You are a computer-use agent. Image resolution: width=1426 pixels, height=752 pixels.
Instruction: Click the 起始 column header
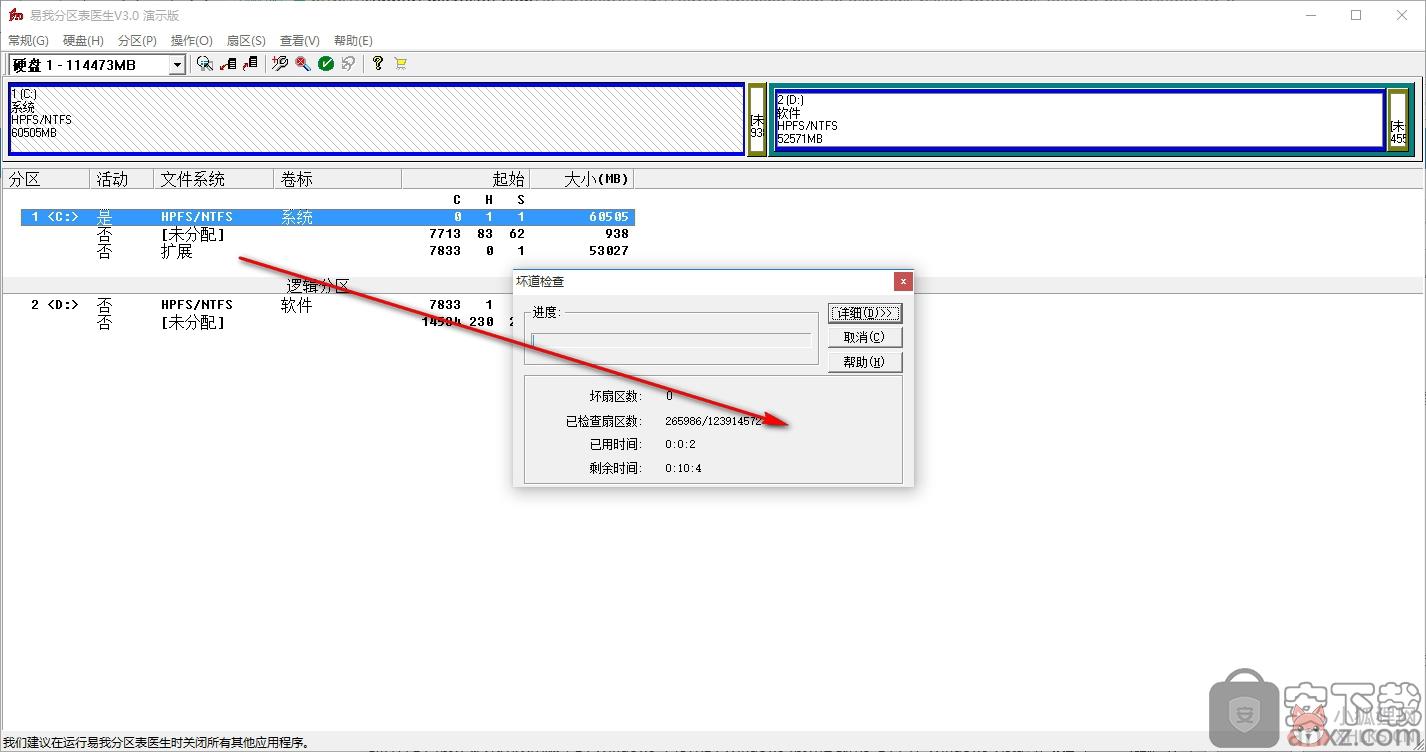465,179
